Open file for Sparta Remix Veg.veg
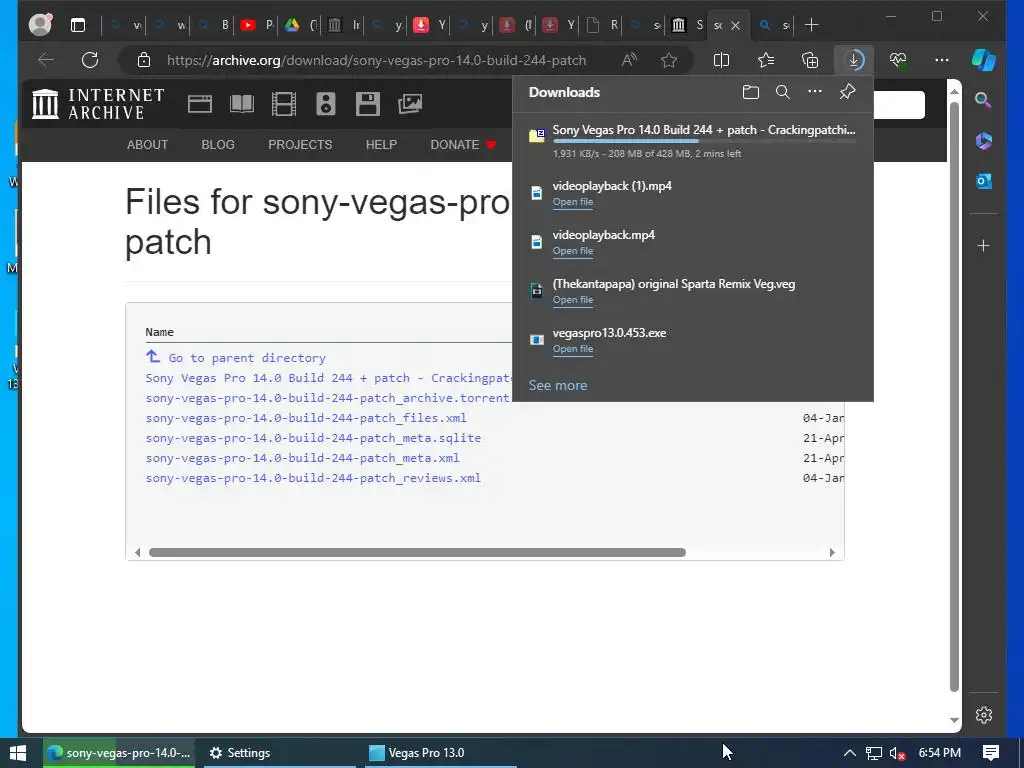Image resolution: width=1024 pixels, height=768 pixels. click(x=573, y=300)
